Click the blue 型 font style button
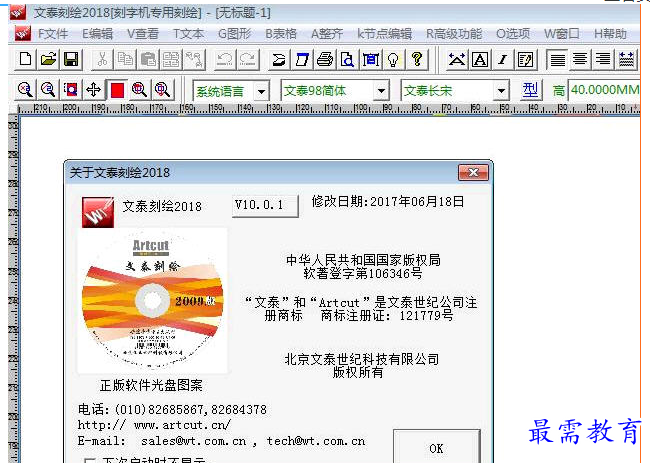 (x=530, y=90)
